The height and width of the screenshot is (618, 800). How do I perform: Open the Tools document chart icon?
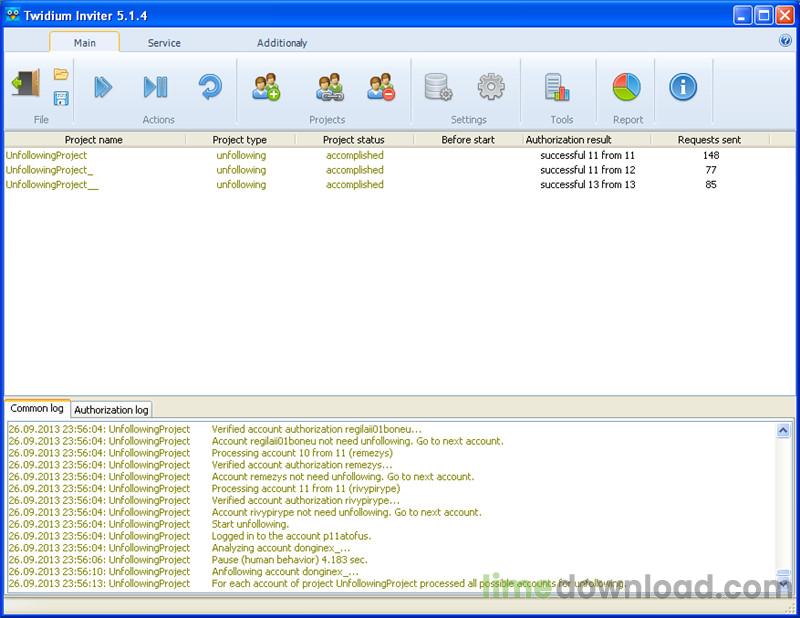point(557,87)
